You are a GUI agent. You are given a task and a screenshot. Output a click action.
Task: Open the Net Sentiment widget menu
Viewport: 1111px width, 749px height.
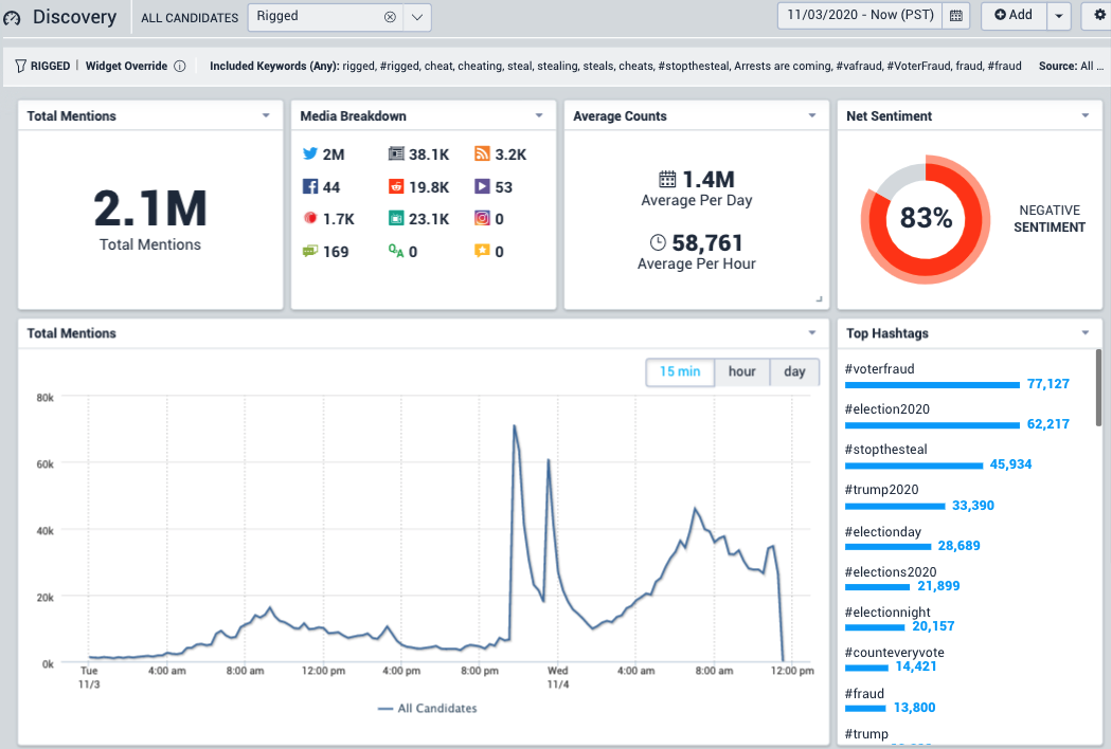(x=1085, y=116)
